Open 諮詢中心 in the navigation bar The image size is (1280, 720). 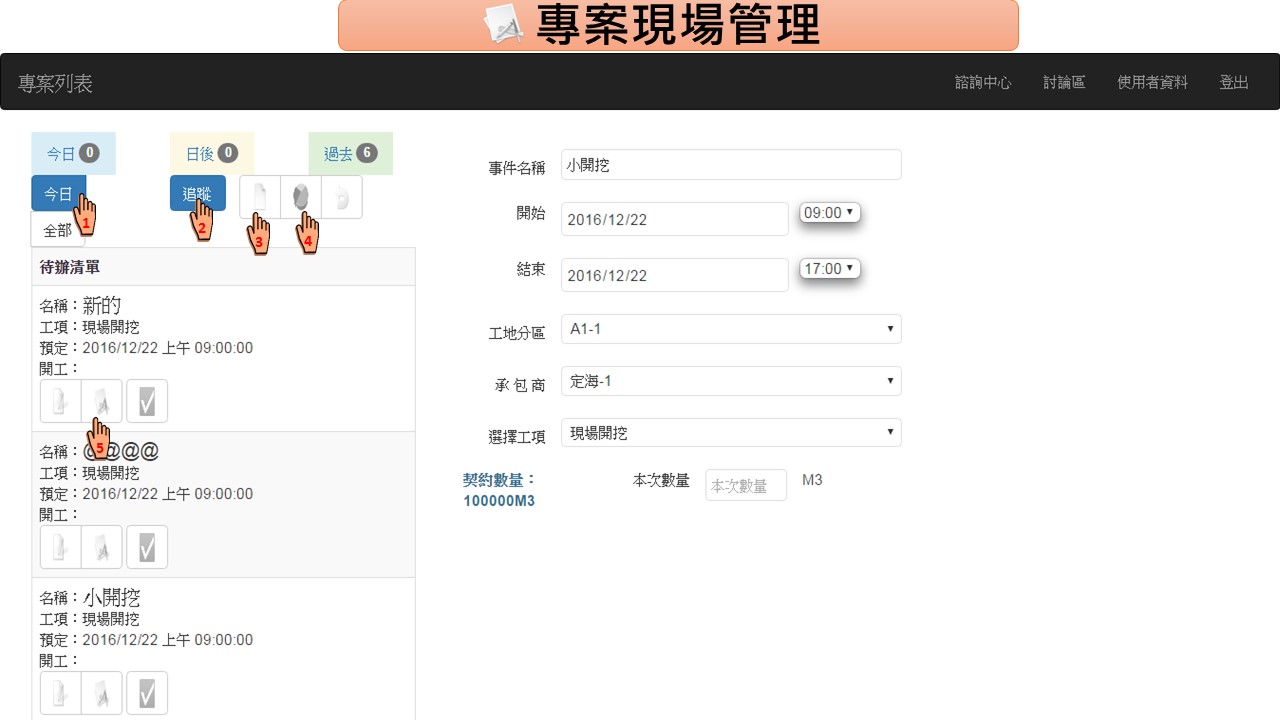click(x=983, y=83)
